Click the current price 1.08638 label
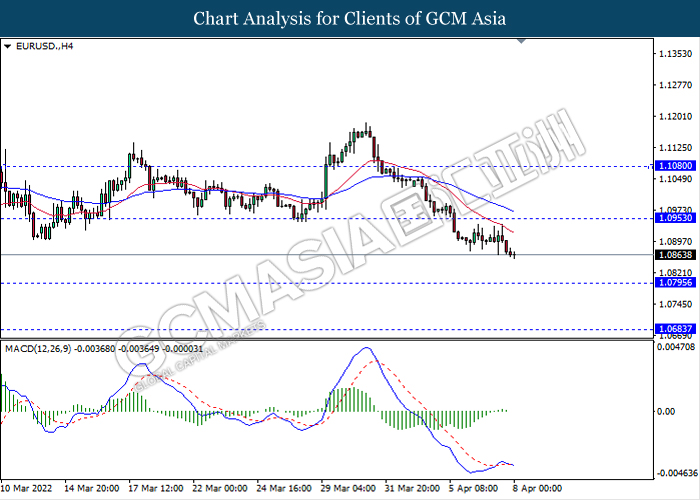The image size is (700, 500). click(675, 255)
